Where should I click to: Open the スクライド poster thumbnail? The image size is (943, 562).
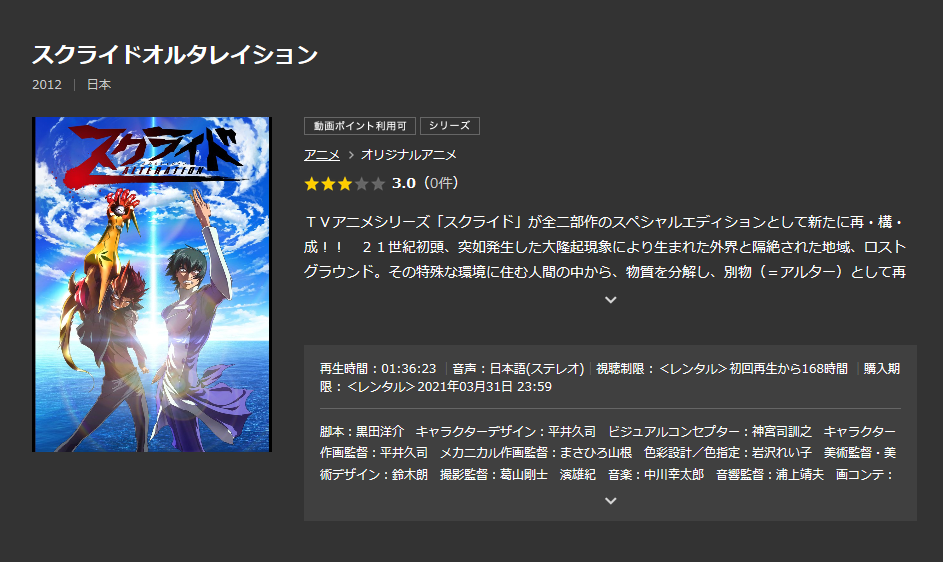point(152,284)
